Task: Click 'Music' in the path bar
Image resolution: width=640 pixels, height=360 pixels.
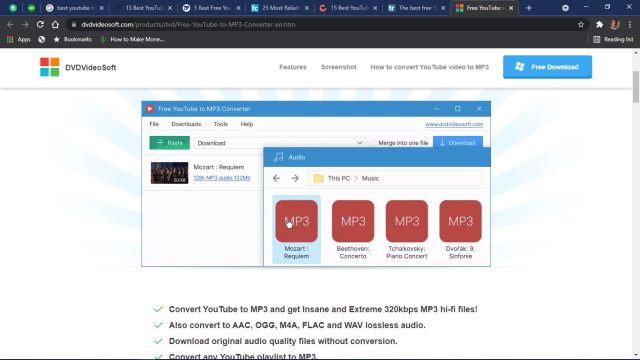Action: point(370,178)
